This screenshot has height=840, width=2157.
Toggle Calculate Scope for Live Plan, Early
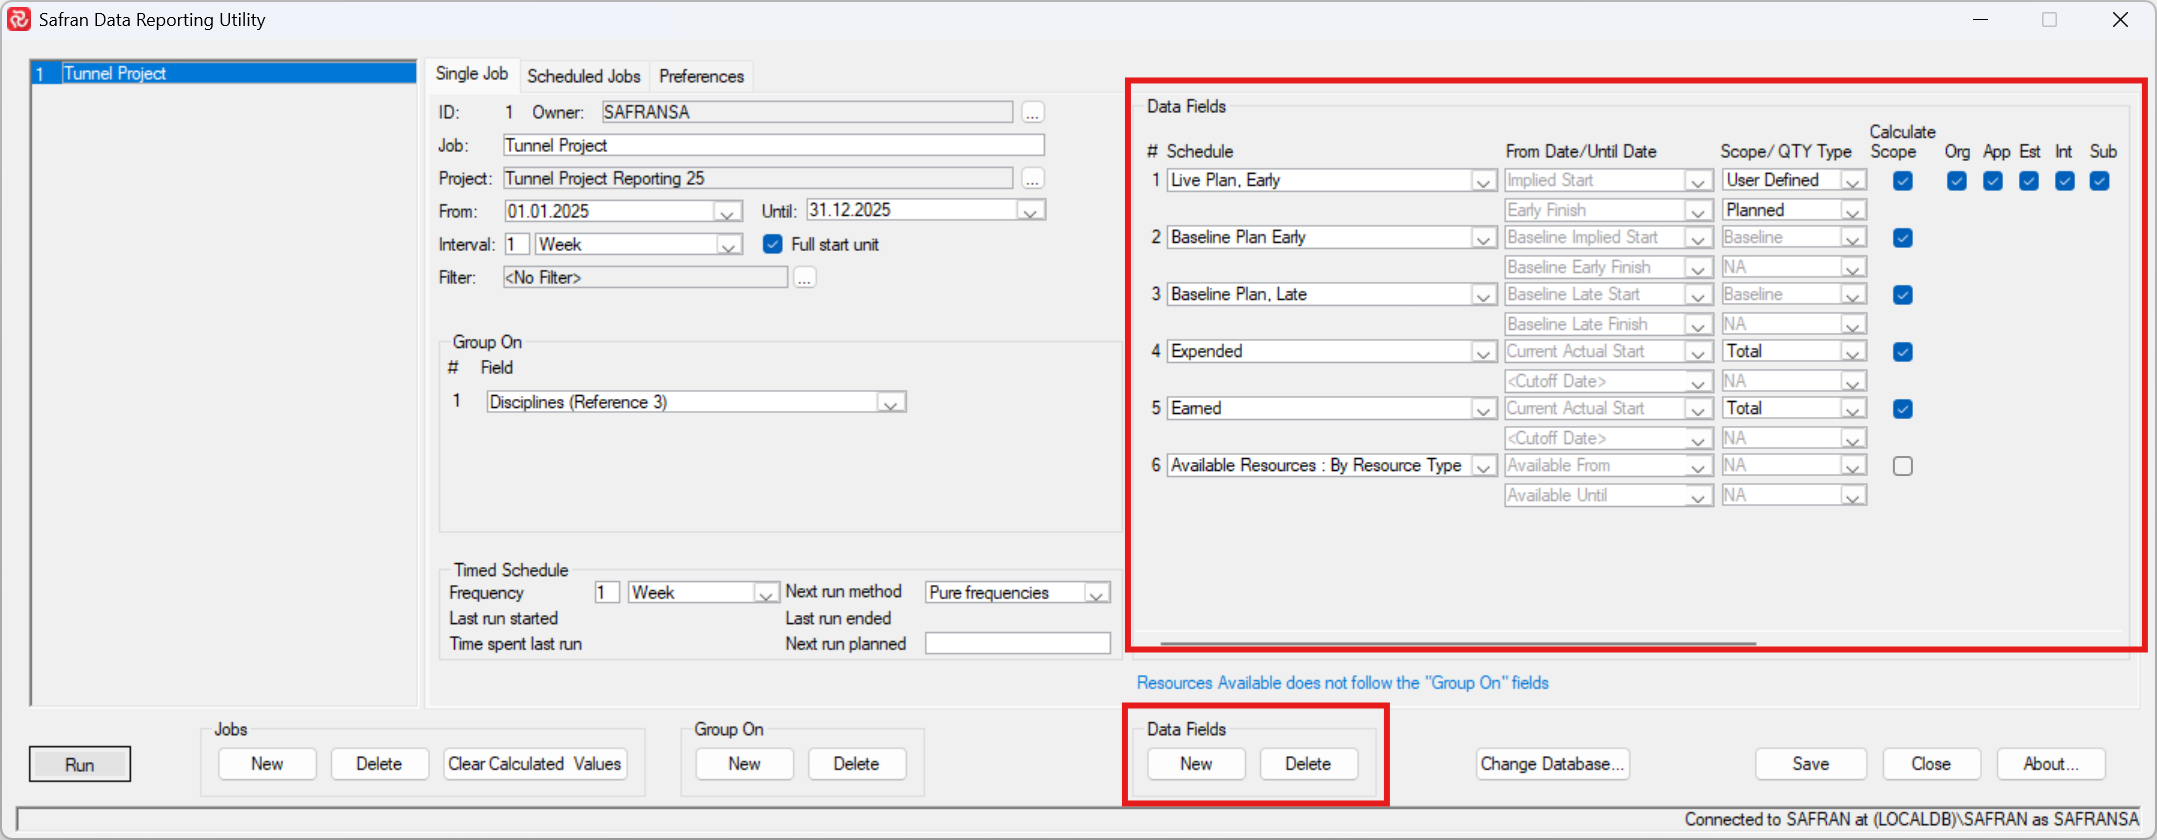point(1903,181)
